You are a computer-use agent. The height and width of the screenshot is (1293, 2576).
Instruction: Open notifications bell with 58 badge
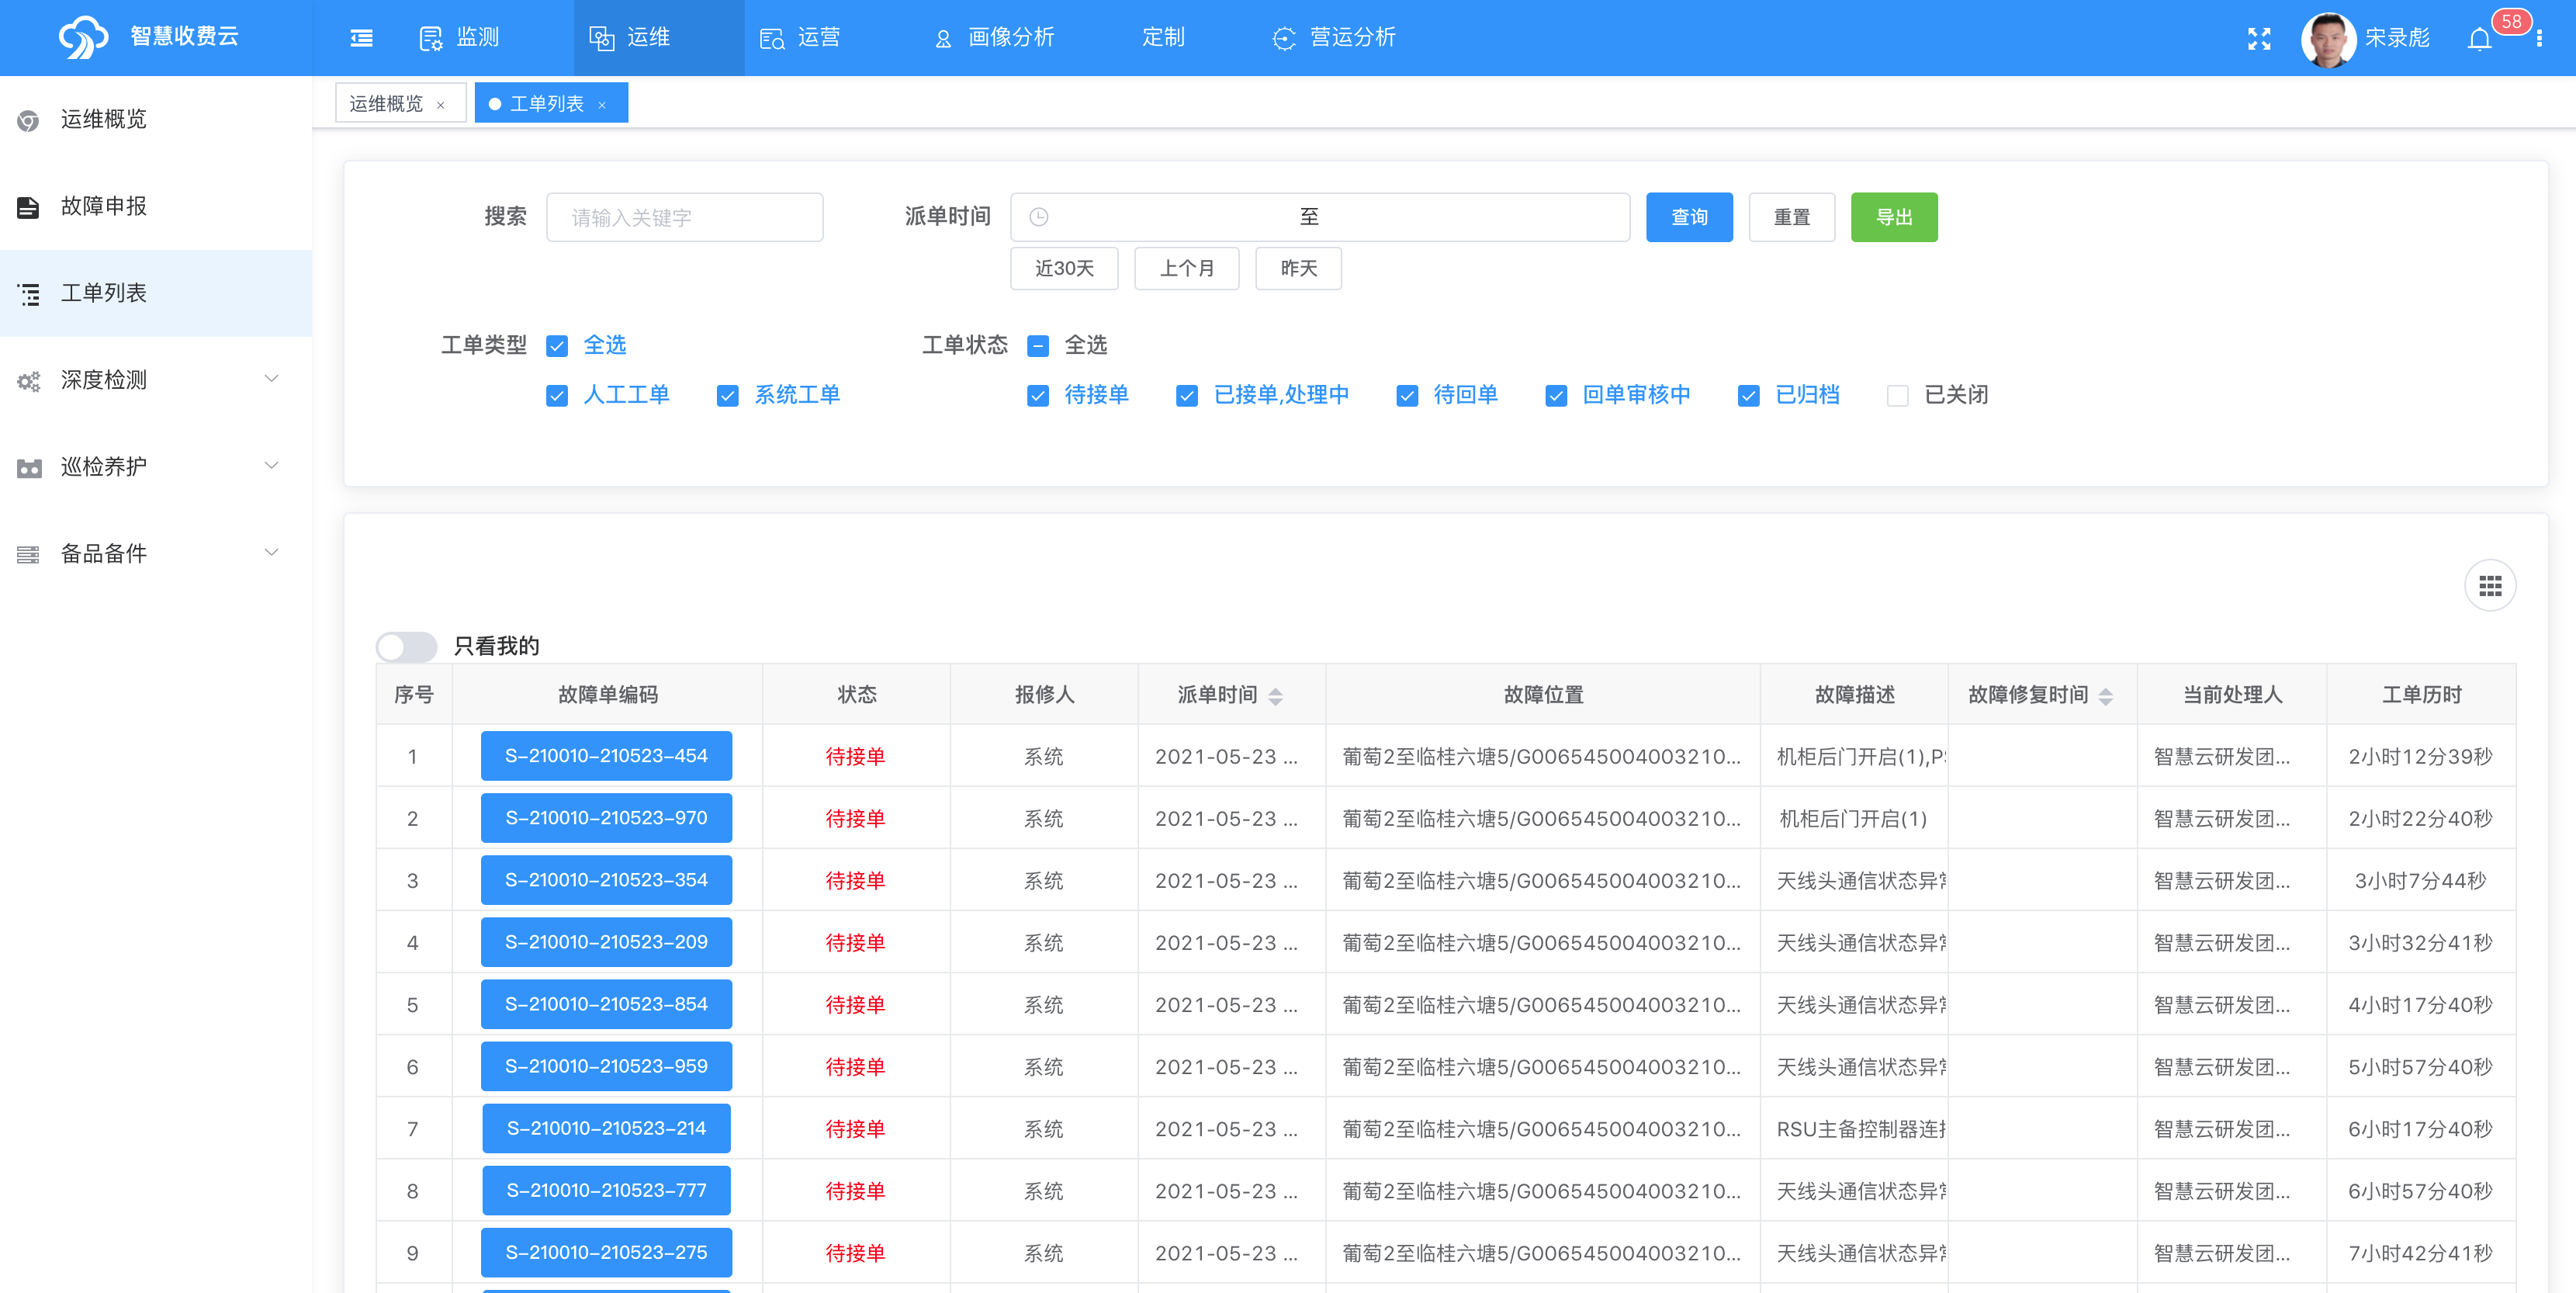click(x=2479, y=38)
